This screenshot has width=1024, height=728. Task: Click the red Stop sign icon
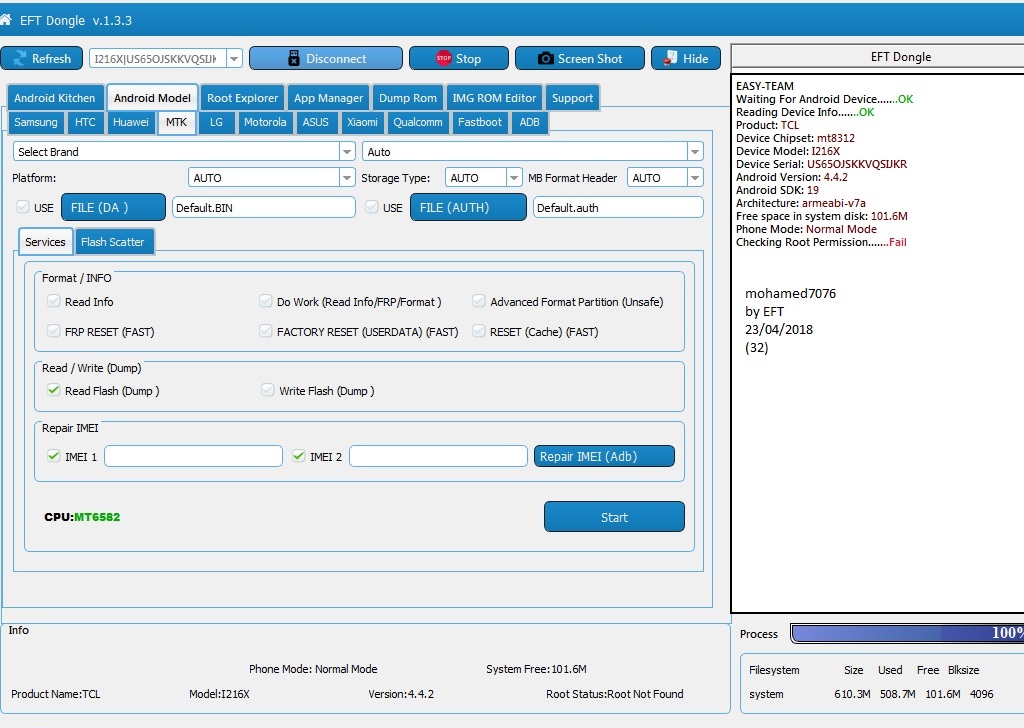tap(444, 58)
